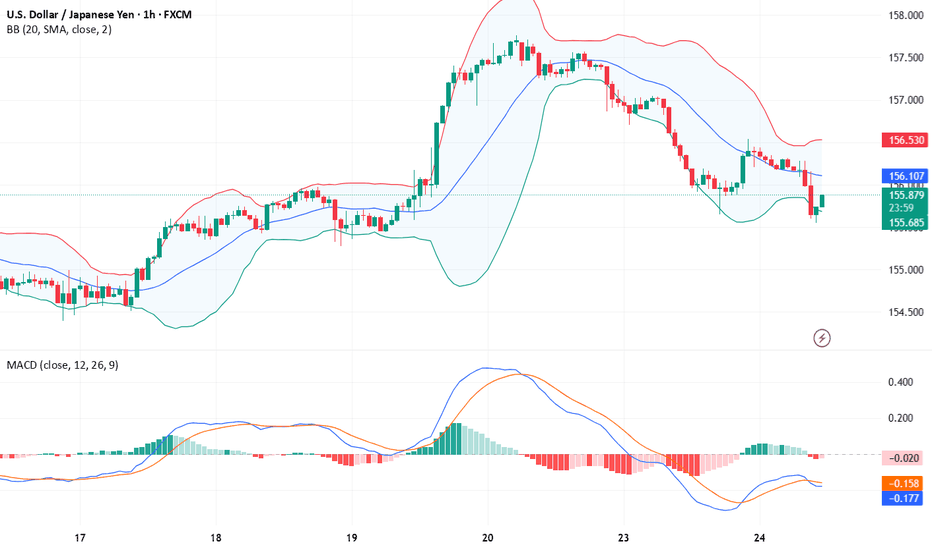Viewport: 932px width, 550px height.
Task: Click the orange -0.158 signal value label
Action: 905,483
